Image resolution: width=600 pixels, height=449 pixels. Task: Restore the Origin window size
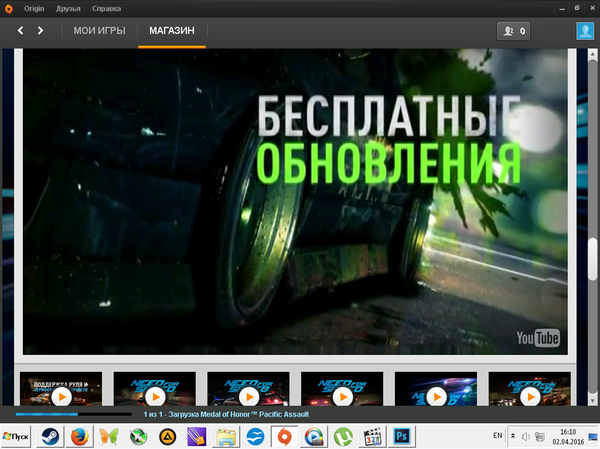click(577, 8)
